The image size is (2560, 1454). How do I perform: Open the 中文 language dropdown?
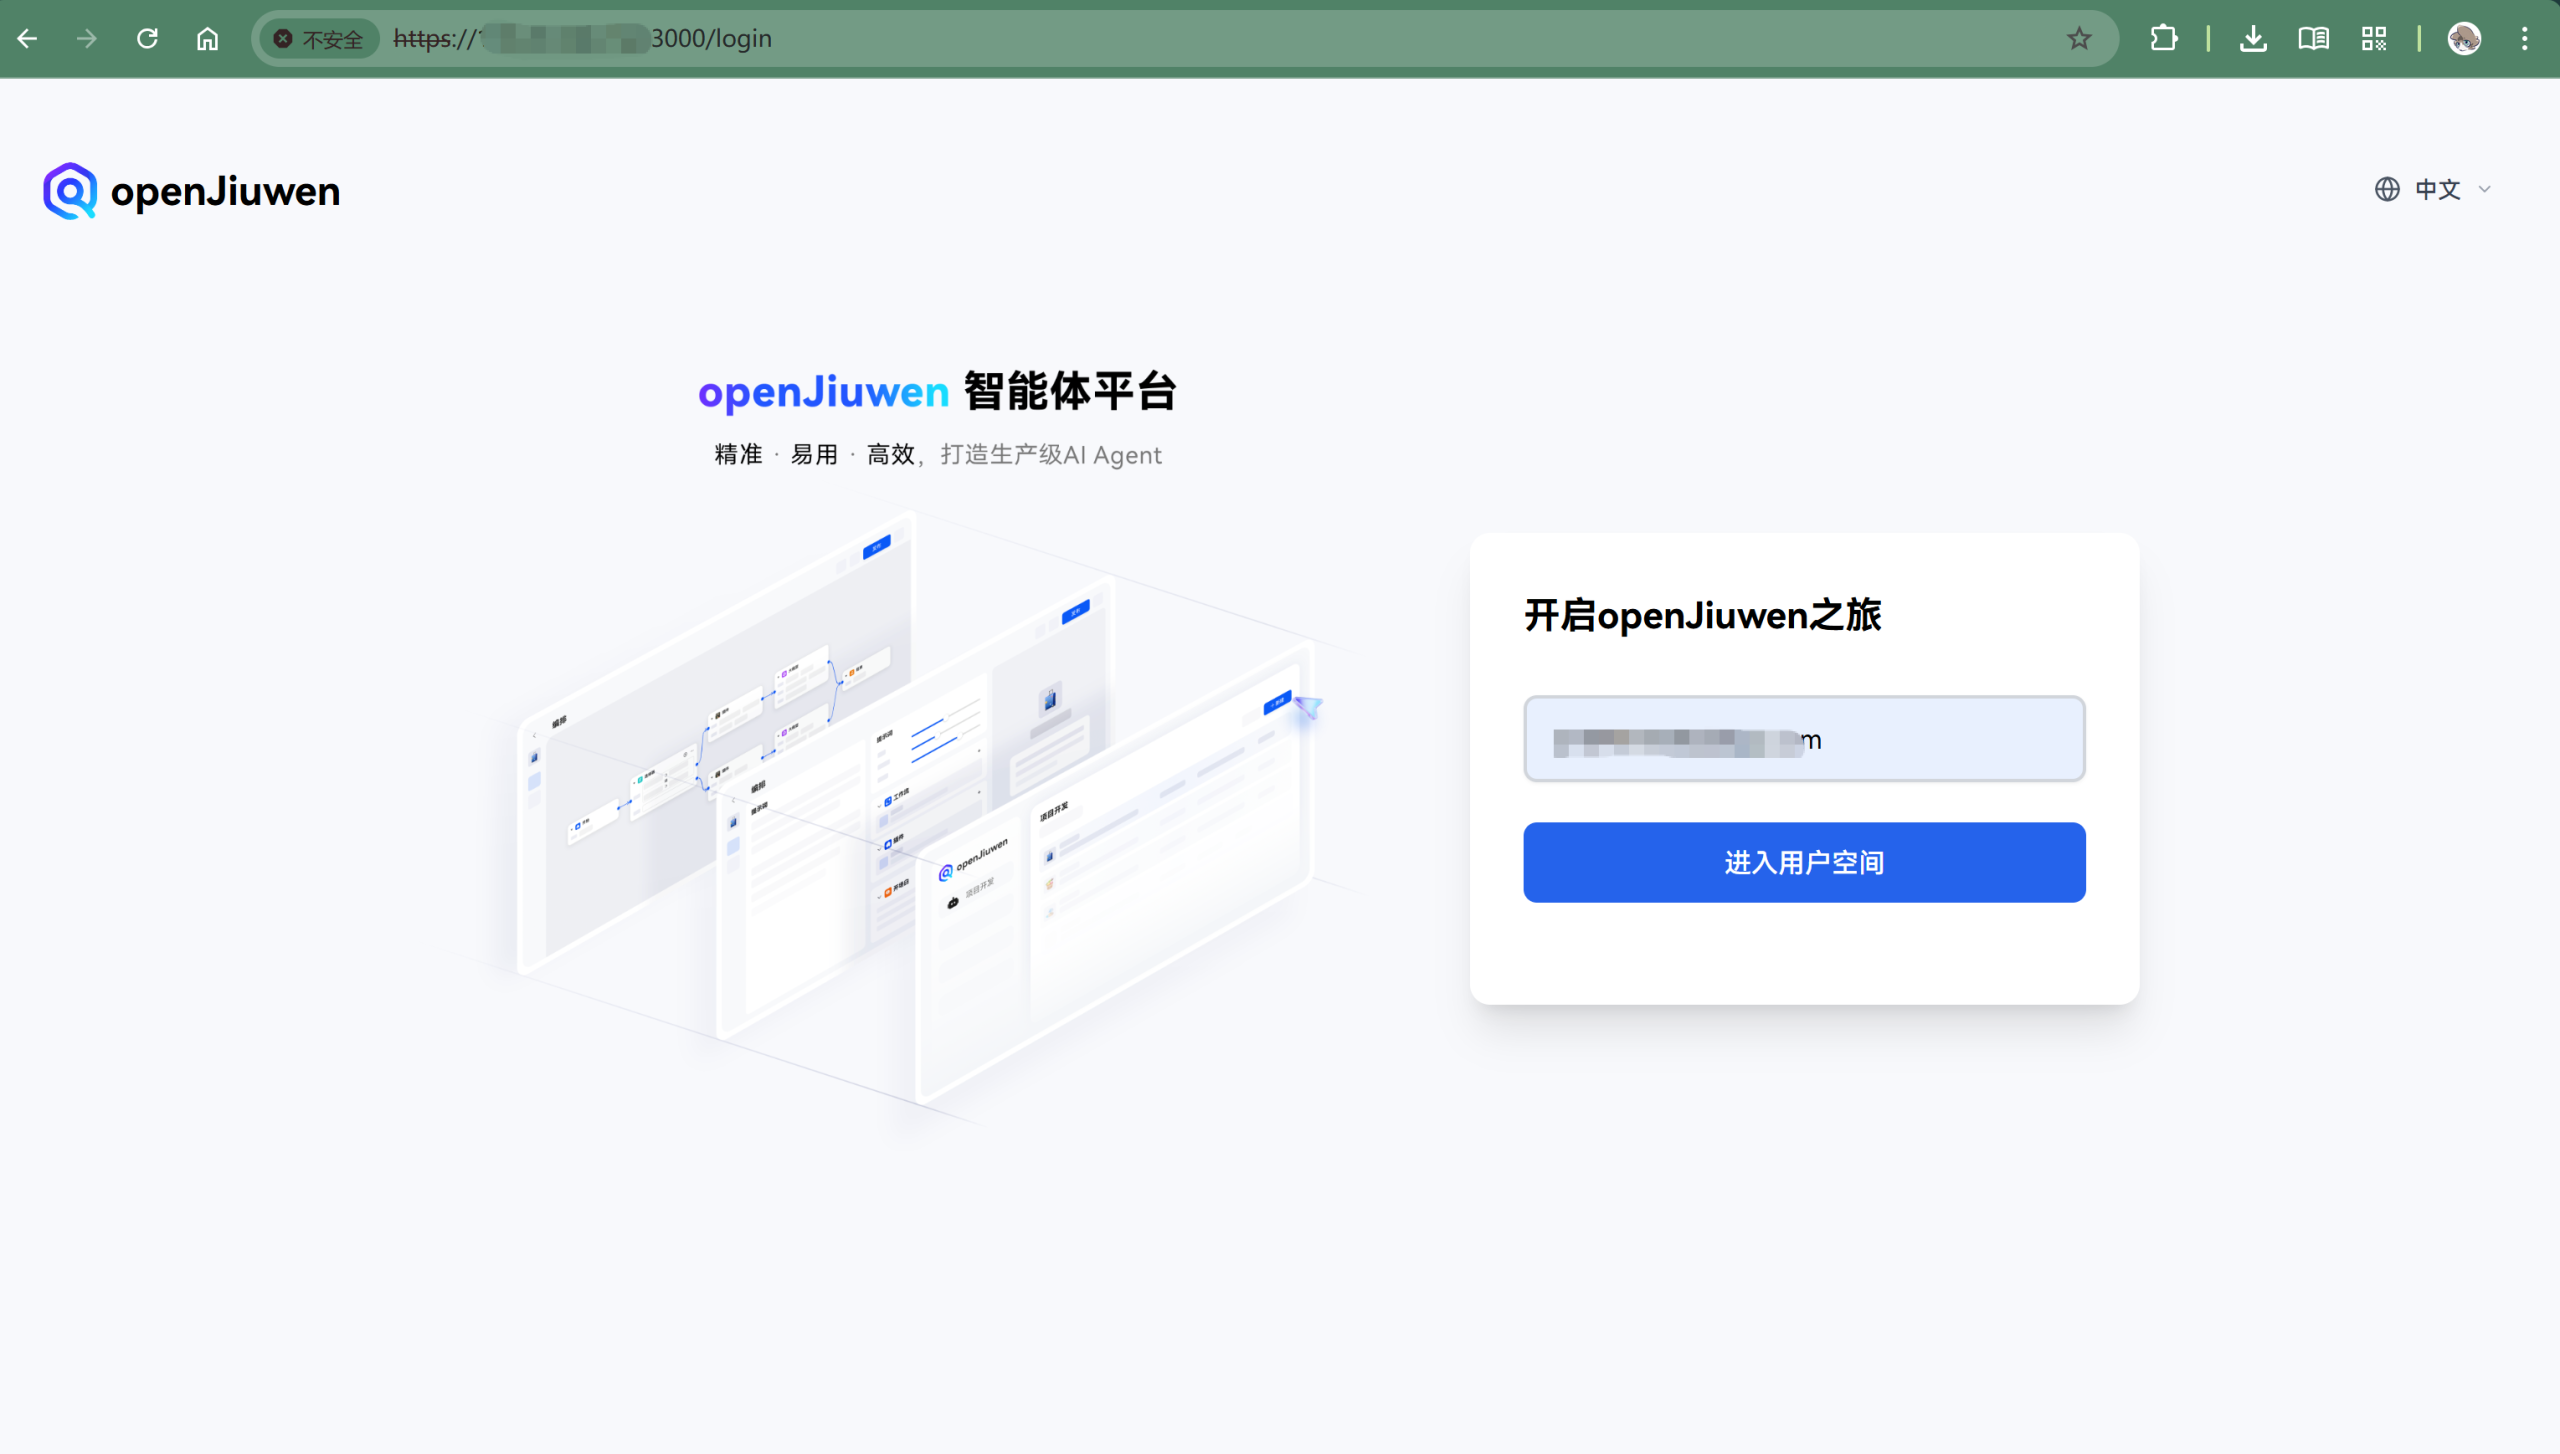click(x=2437, y=189)
